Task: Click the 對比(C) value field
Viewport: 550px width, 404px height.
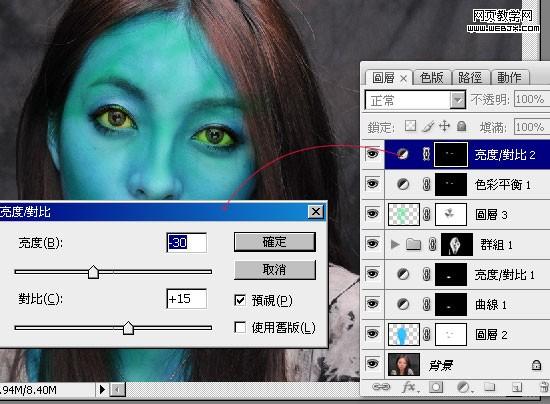Action: (187, 298)
